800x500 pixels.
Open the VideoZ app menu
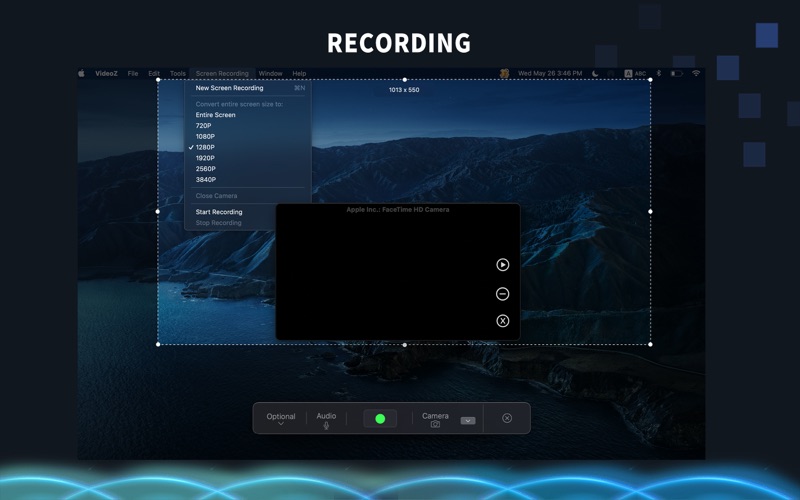click(106, 73)
